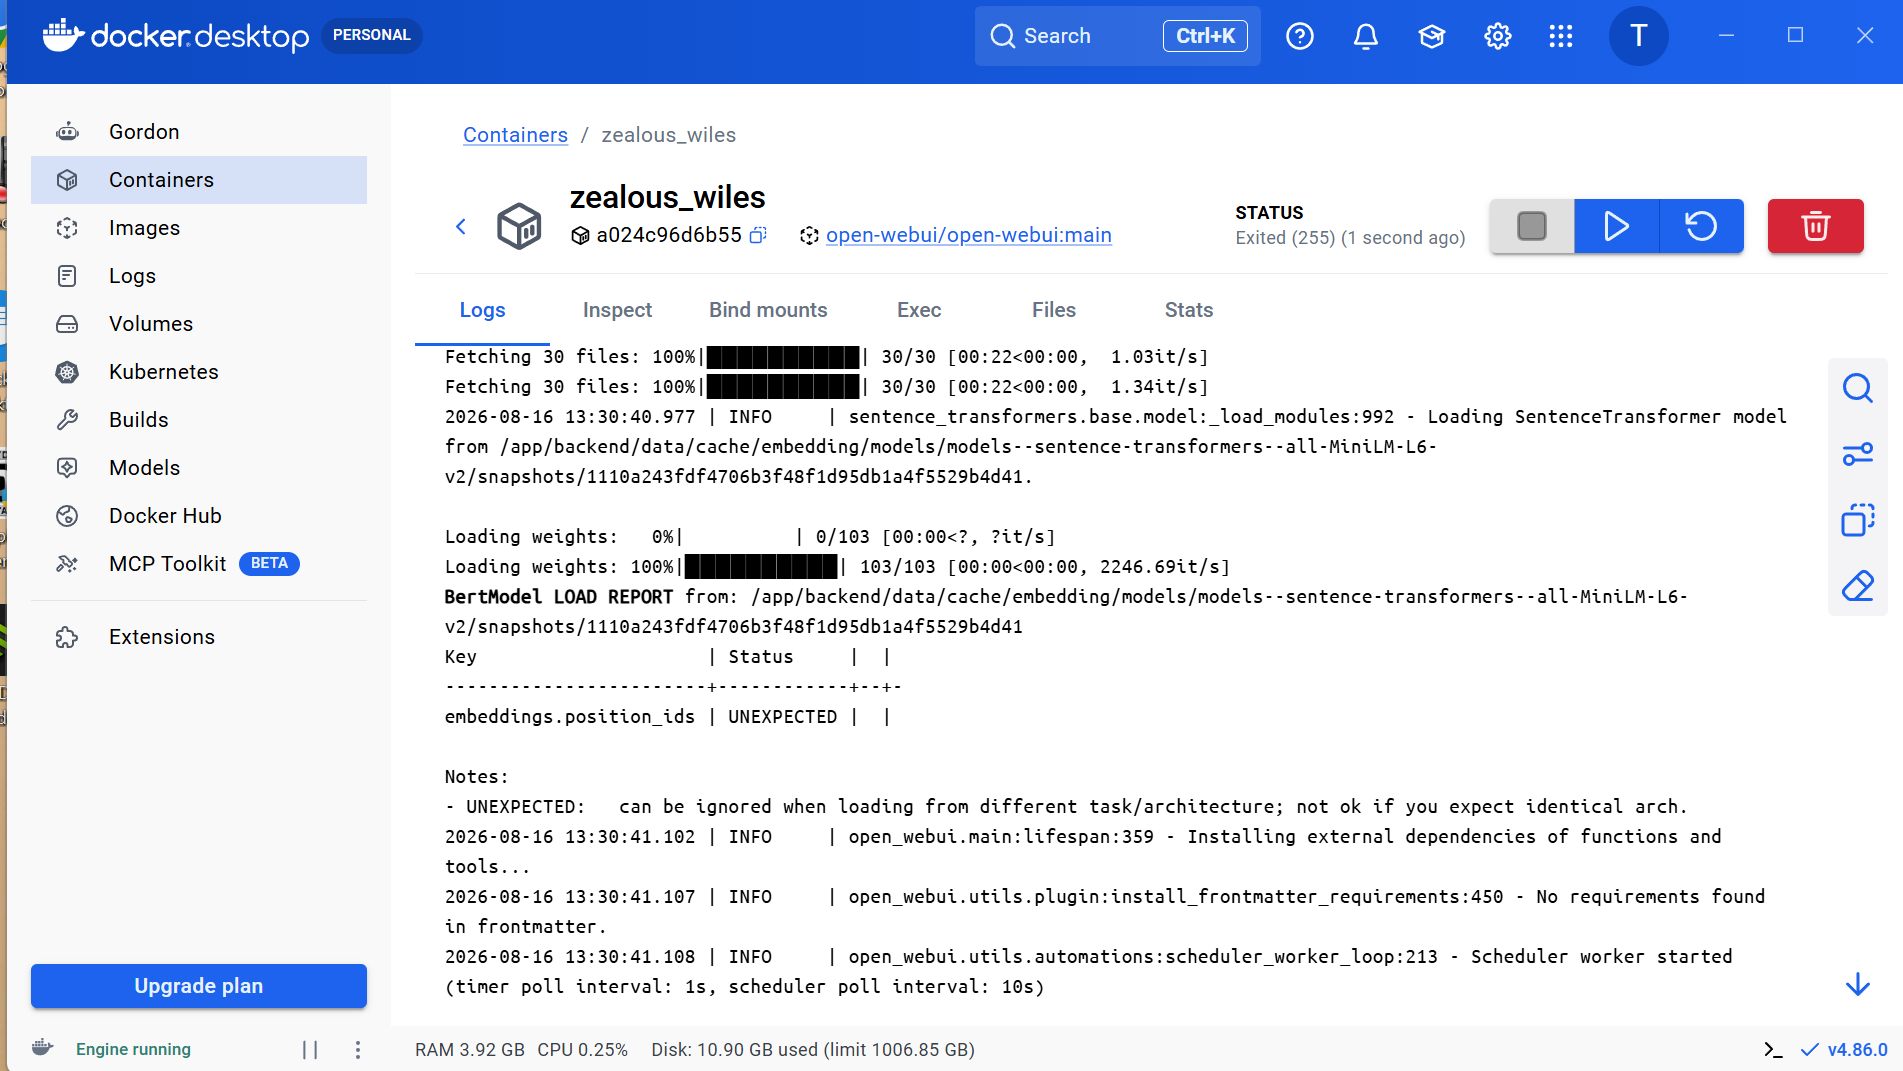Screen dimensions: 1903x1071
Task: Click version v4.86.0 in status bar
Action: [x=1857, y=1050]
